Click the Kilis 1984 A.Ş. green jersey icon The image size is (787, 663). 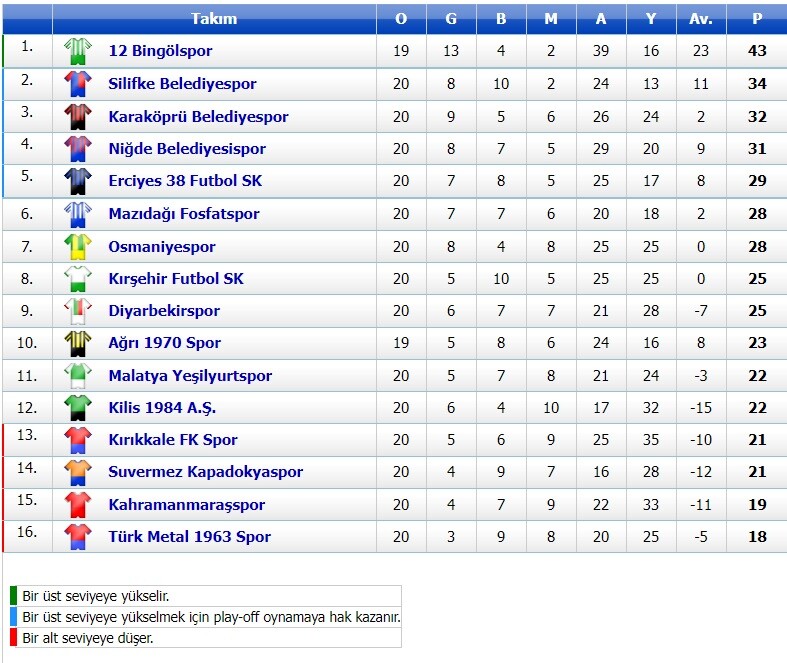pos(77,408)
